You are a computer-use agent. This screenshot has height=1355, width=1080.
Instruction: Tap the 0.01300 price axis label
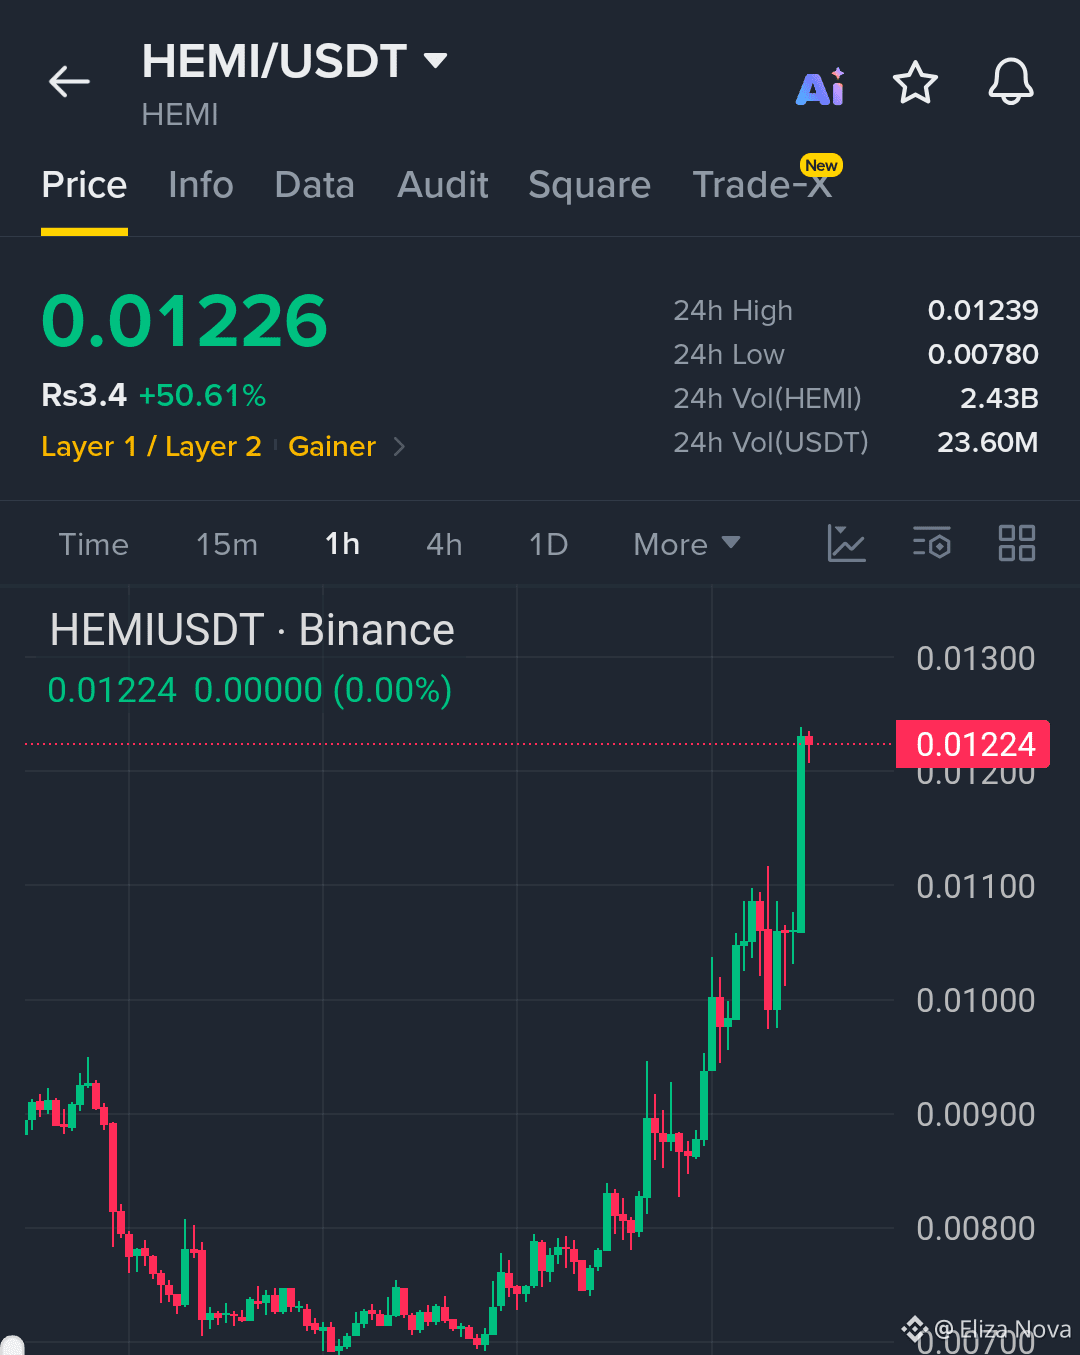coord(976,659)
